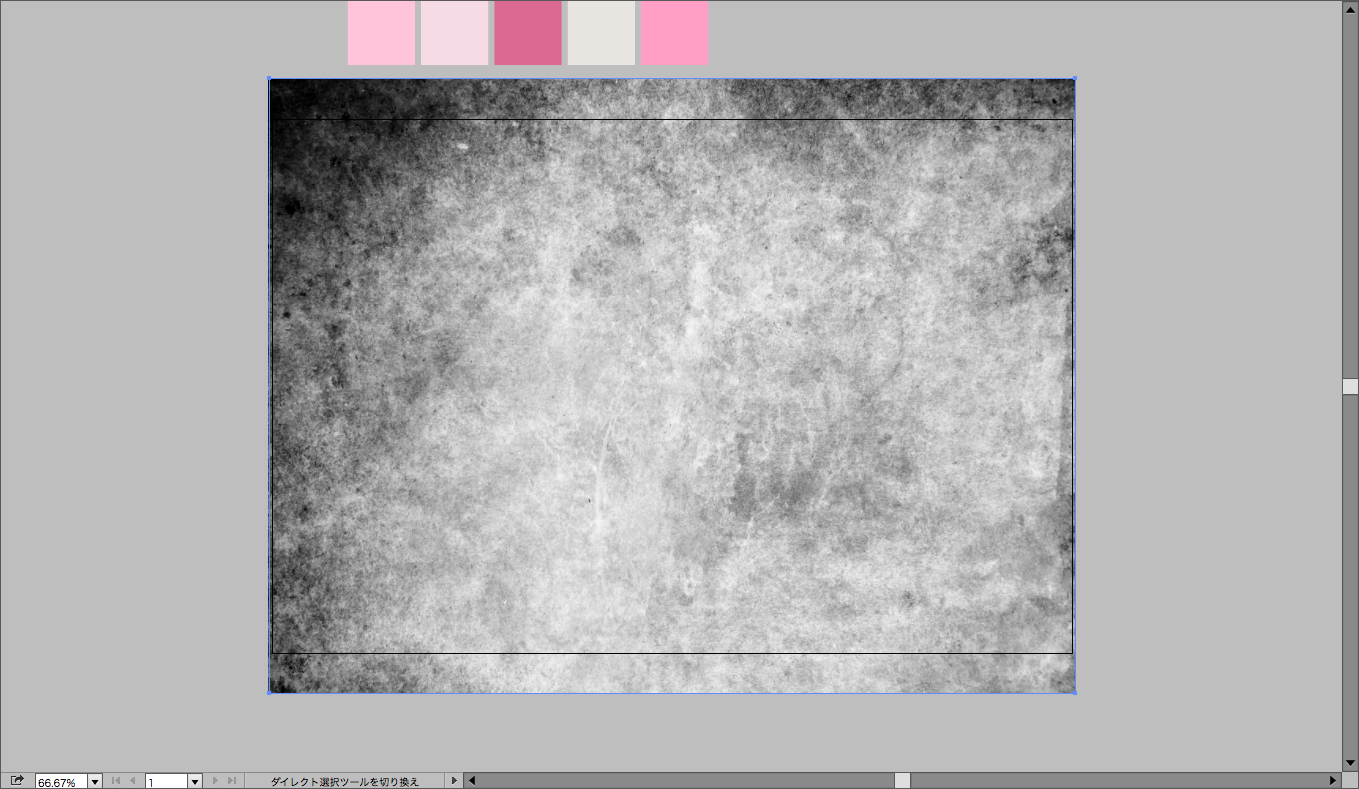Open the zoom level dropdown arrow
Viewport: 1359px width, 789px height.
[x=95, y=781]
